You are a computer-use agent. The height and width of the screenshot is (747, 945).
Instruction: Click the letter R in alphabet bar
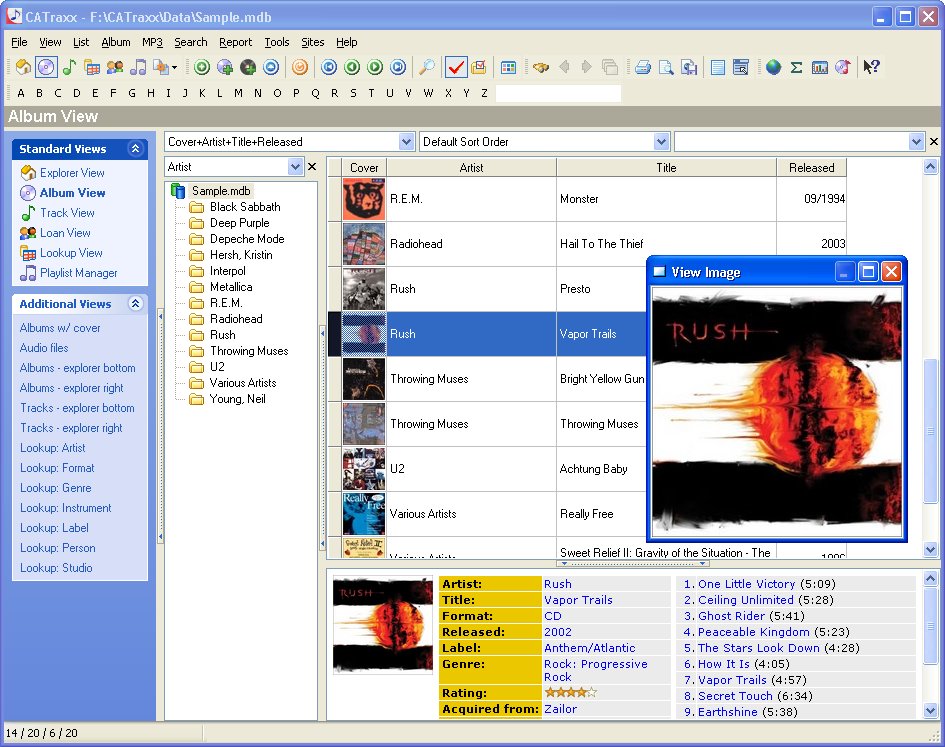[334, 93]
